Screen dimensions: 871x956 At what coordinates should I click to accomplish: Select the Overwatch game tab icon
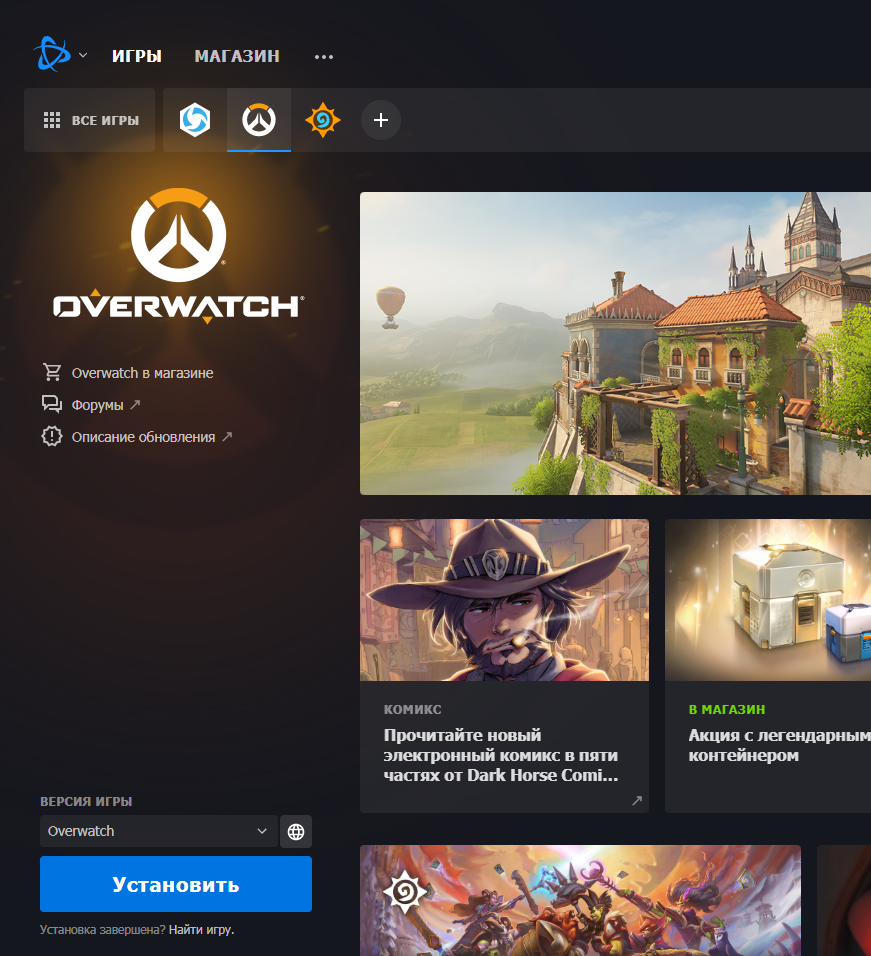point(259,120)
